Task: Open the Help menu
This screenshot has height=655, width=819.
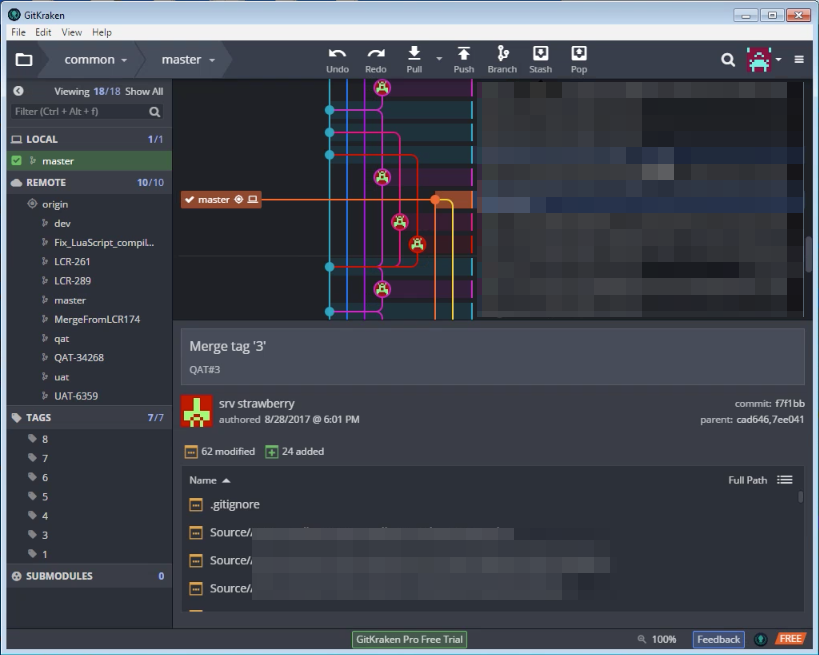Action: pos(102,32)
